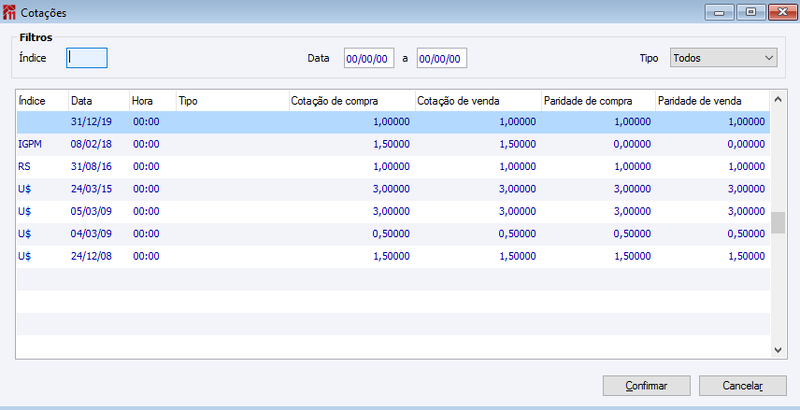This screenshot has height=410, width=800.
Task: Focus the Índice filter input field
Action: 87,58
